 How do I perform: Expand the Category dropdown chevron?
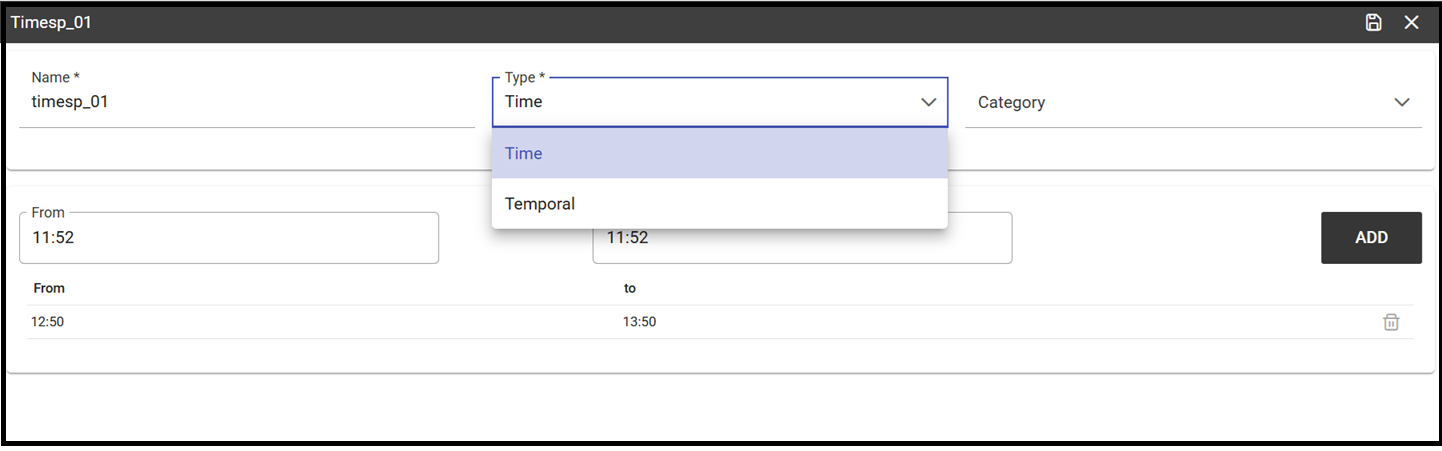tap(1402, 102)
